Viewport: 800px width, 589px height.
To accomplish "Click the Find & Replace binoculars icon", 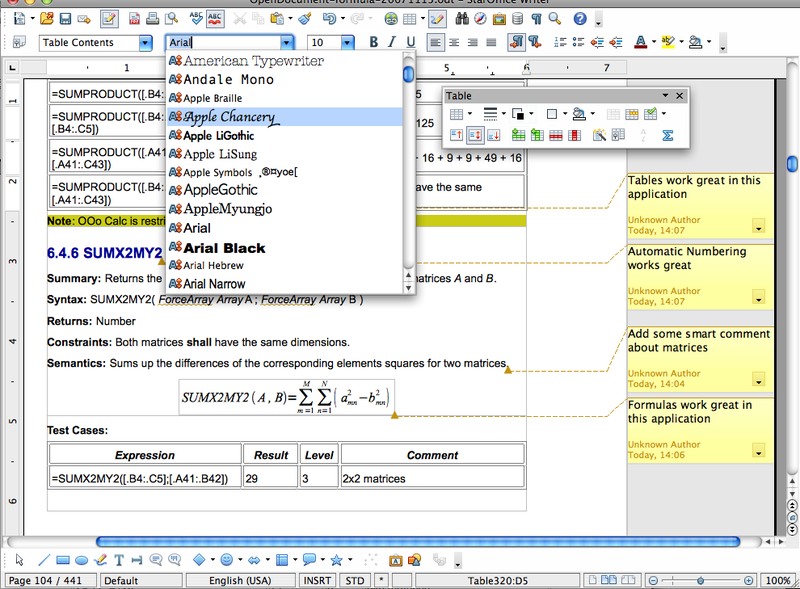I will click(x=462, y=19).
